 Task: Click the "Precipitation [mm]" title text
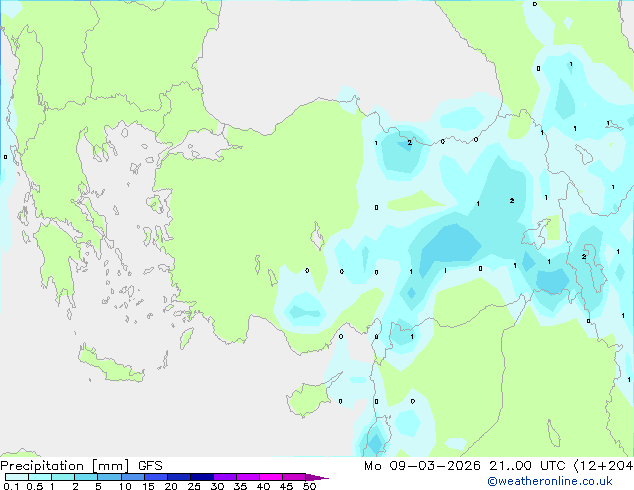(65, 466)
